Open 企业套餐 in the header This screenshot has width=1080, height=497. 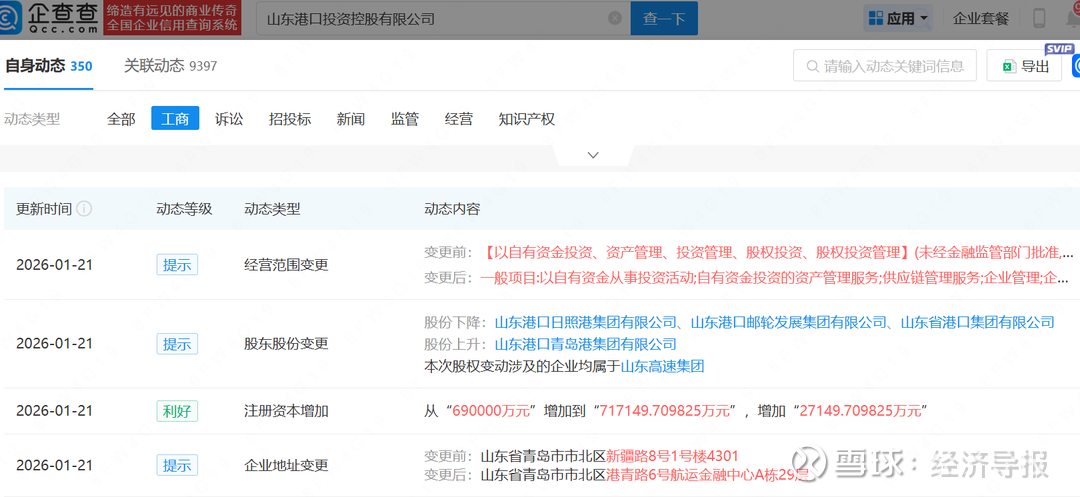980,18
